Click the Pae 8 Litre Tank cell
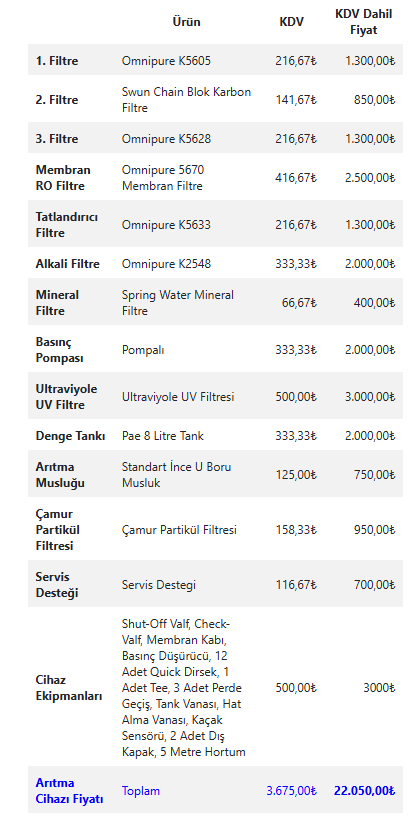This screenshot has height=825, width=418. (x=163, y=436)
